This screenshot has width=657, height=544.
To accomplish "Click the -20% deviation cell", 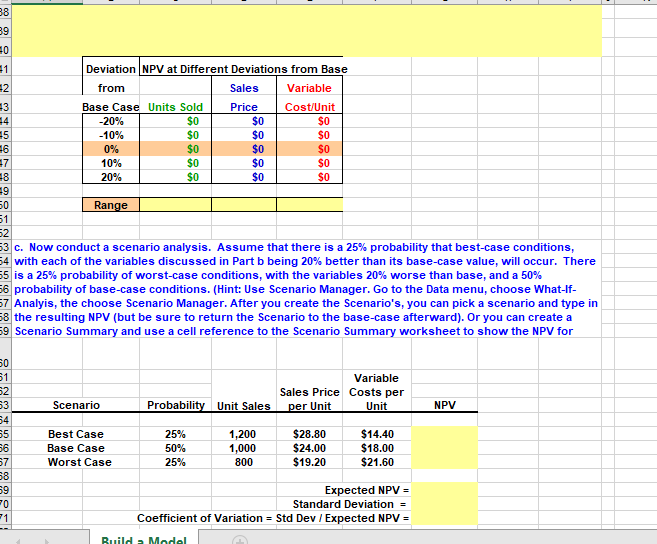I will coord(111,121).
